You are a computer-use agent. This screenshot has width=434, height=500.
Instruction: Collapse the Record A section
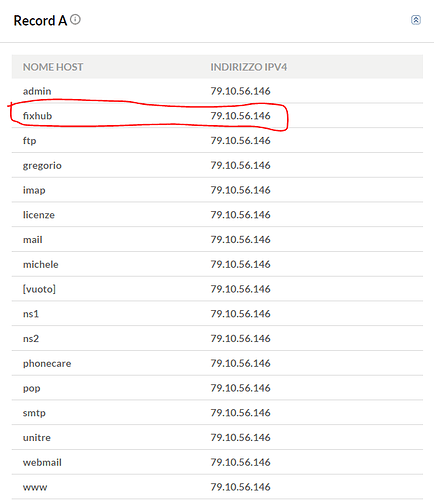416,20
